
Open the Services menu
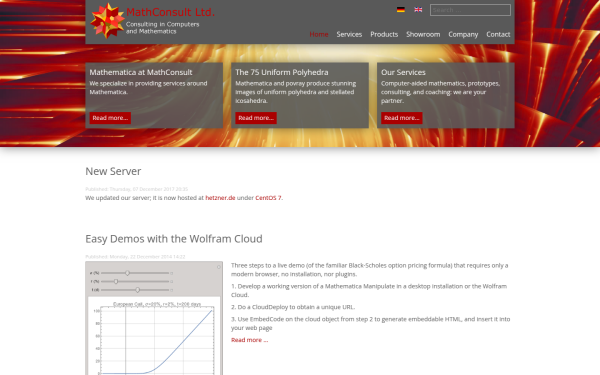[x=349, y=34]
